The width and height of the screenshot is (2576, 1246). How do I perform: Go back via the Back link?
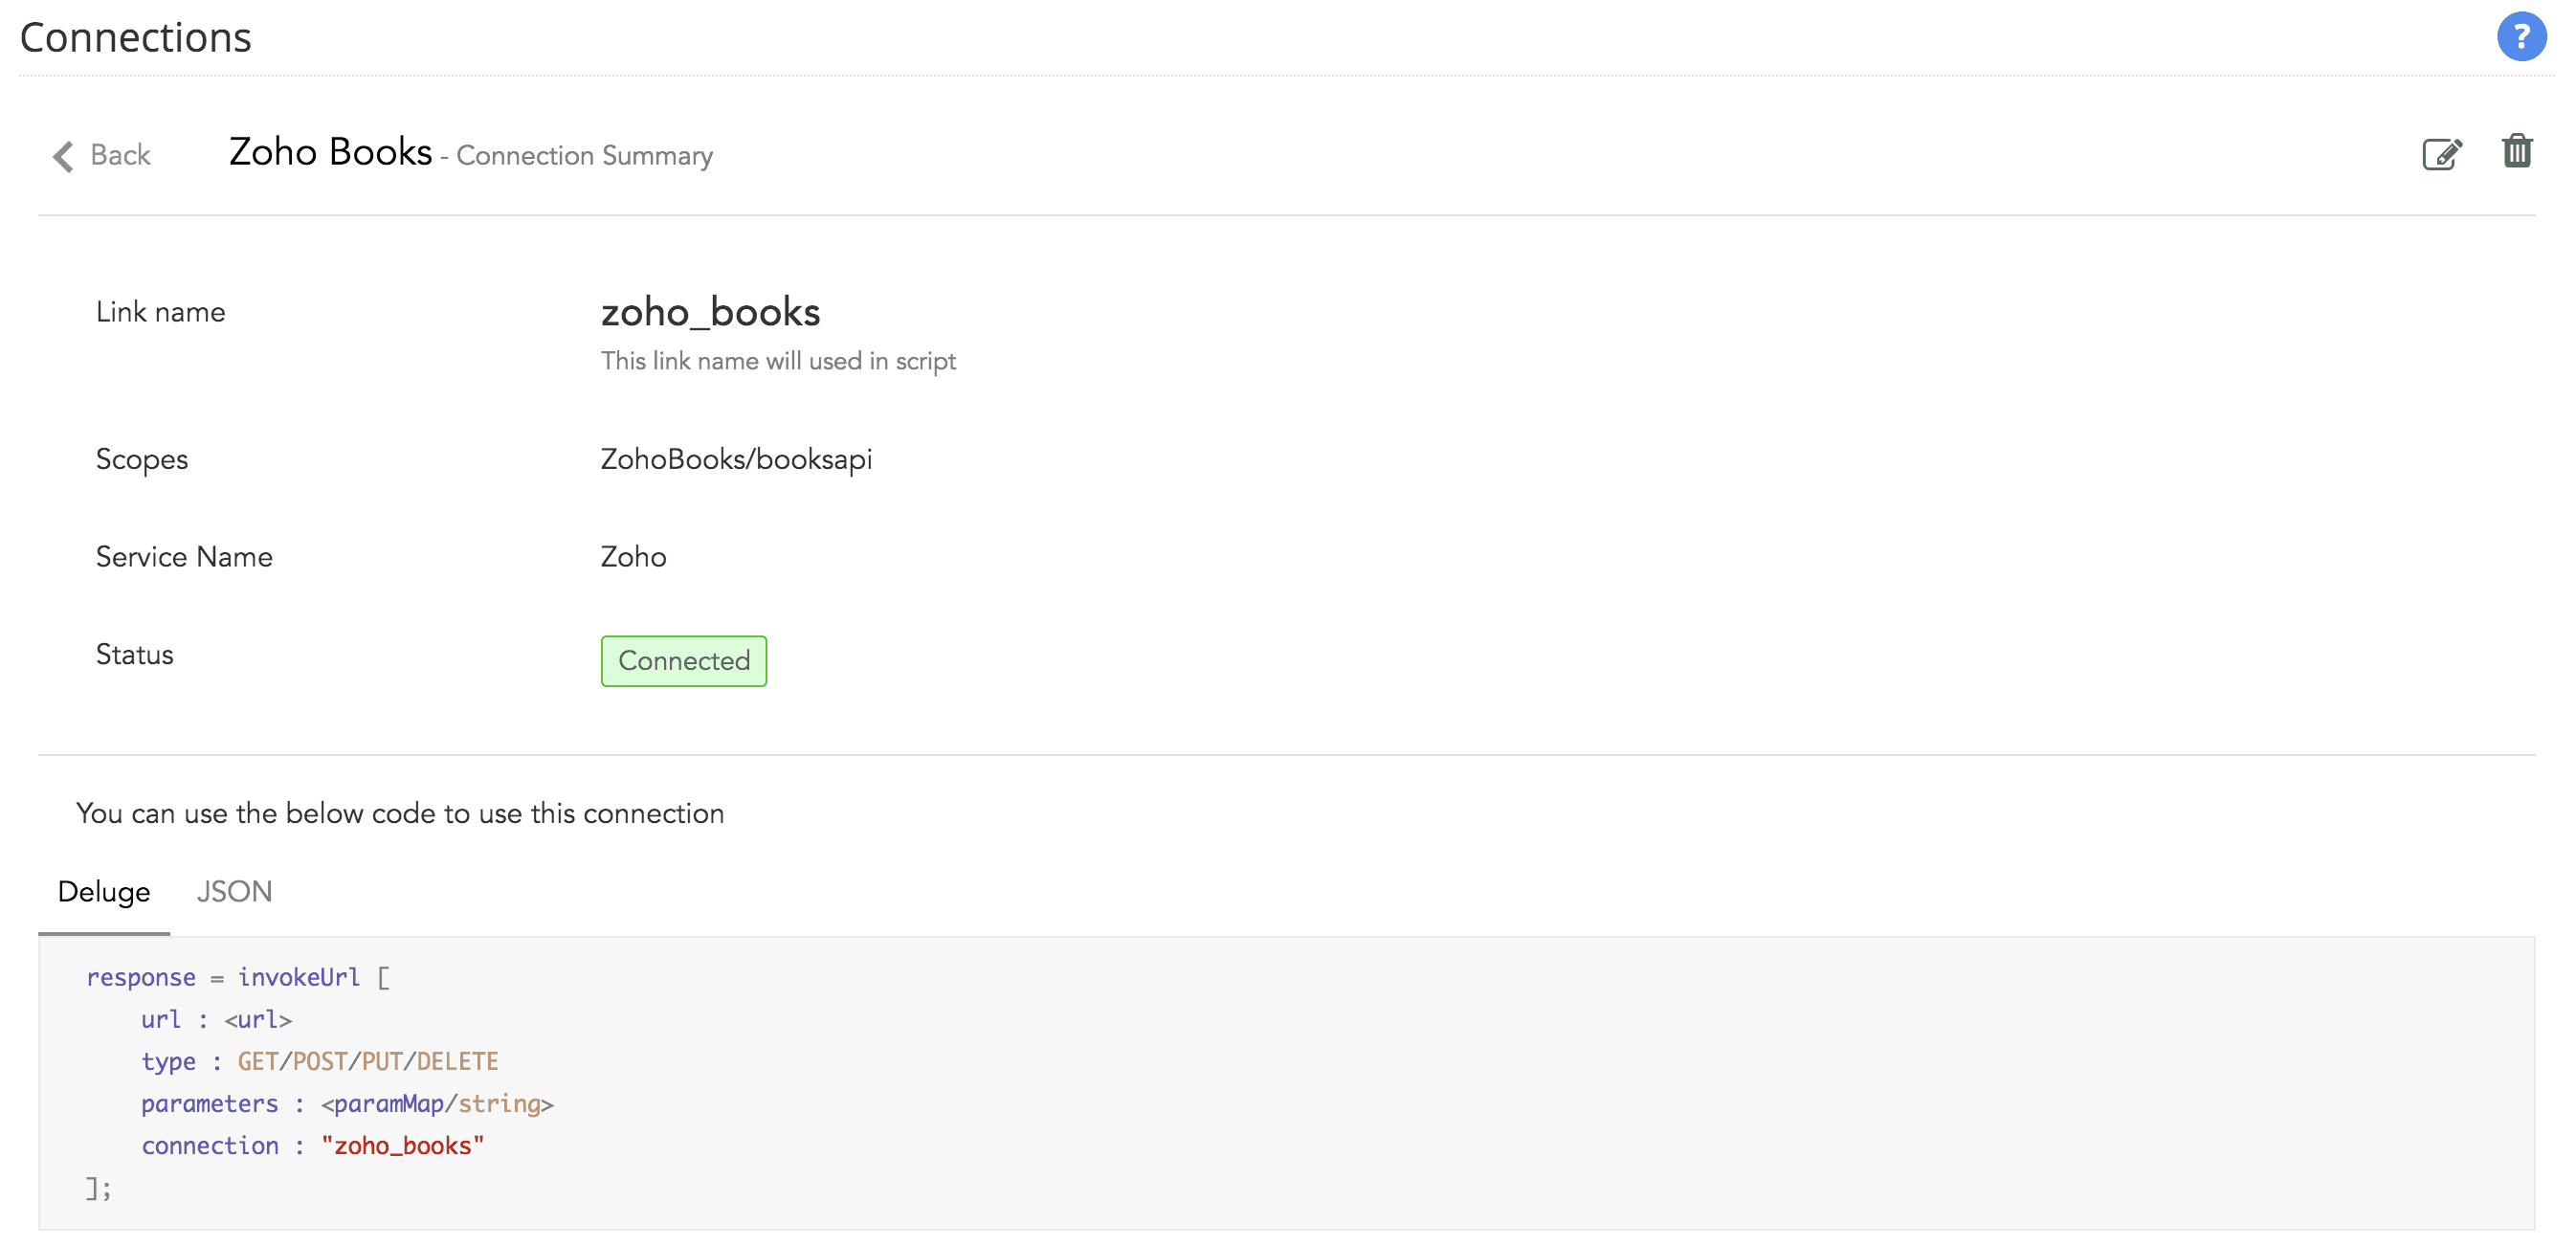coord(120,155)
